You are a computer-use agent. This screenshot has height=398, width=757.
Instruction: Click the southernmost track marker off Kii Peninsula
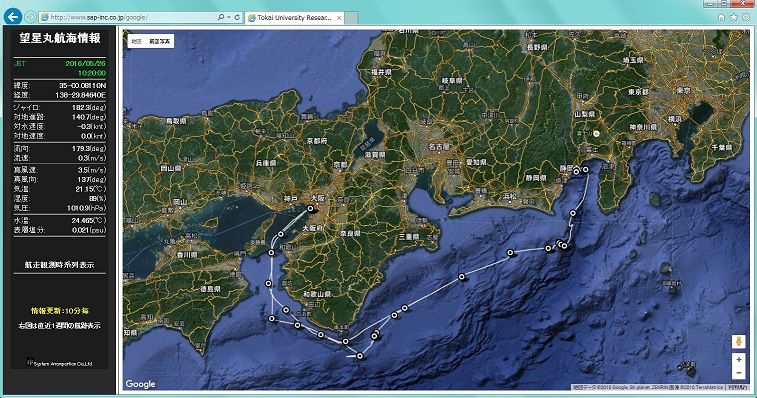tap(360, 356)
